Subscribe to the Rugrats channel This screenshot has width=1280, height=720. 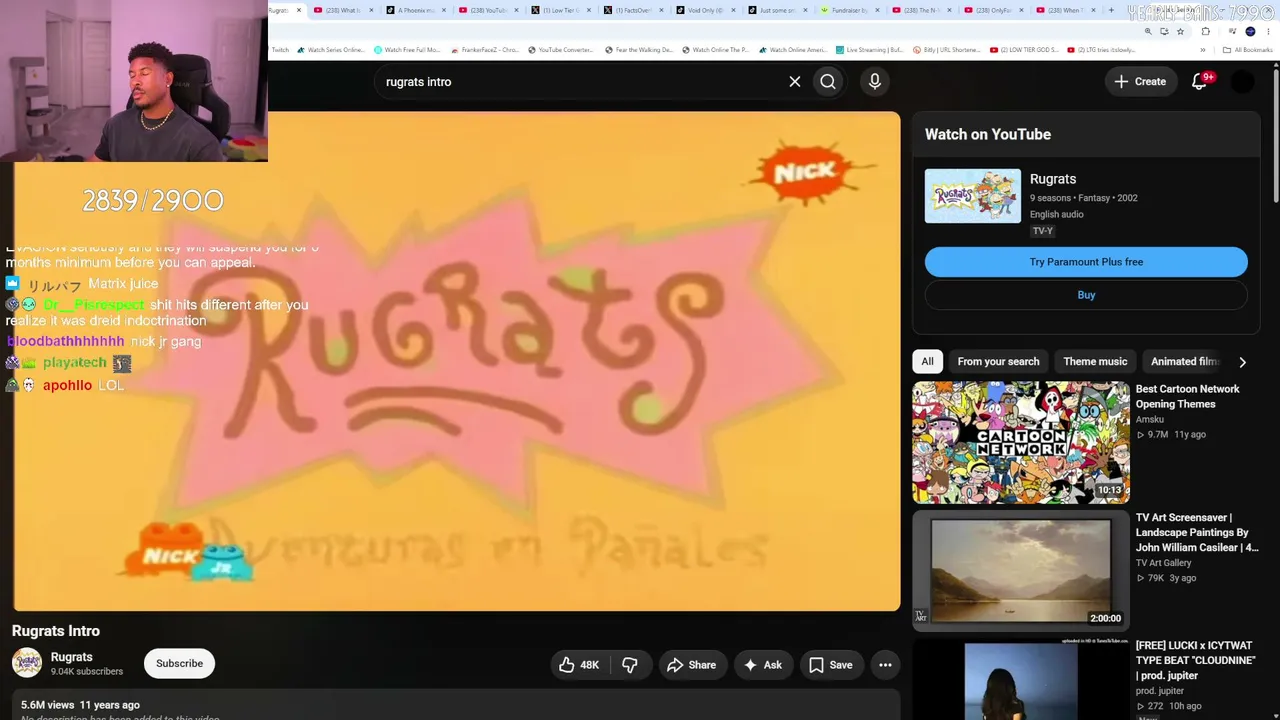point(179,664)
